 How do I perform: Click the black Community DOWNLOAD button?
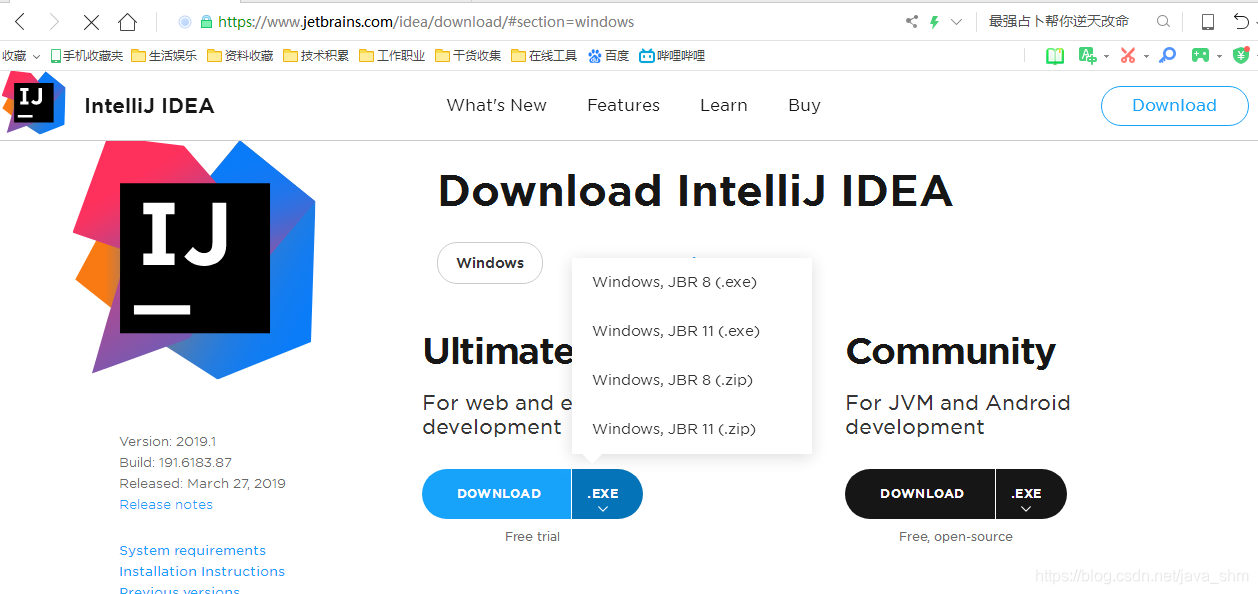[x=921, y=494]
